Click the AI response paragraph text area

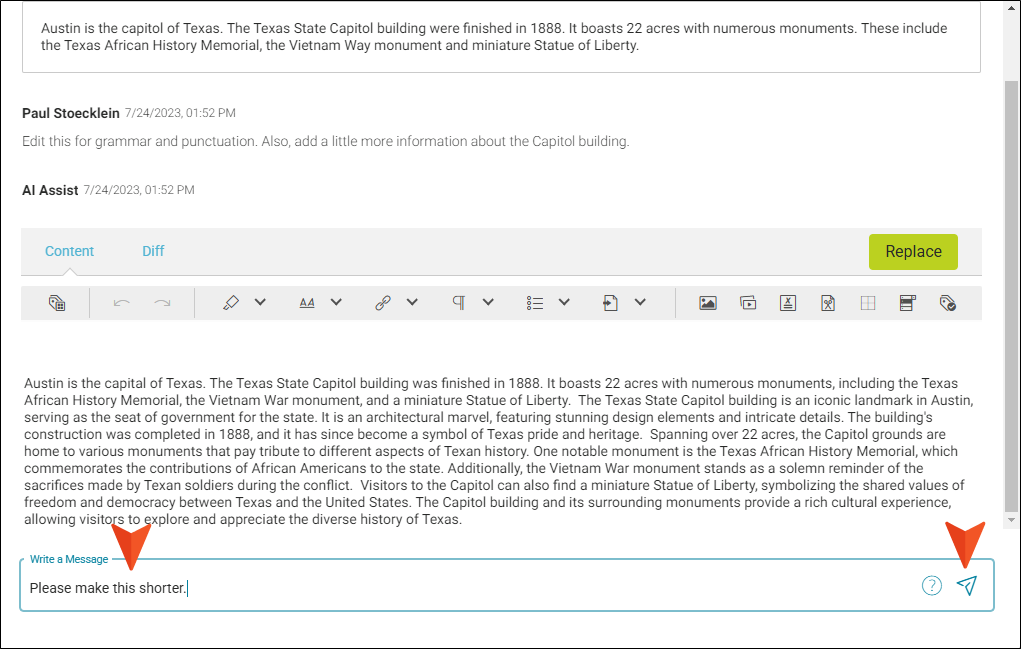[500, 451]
